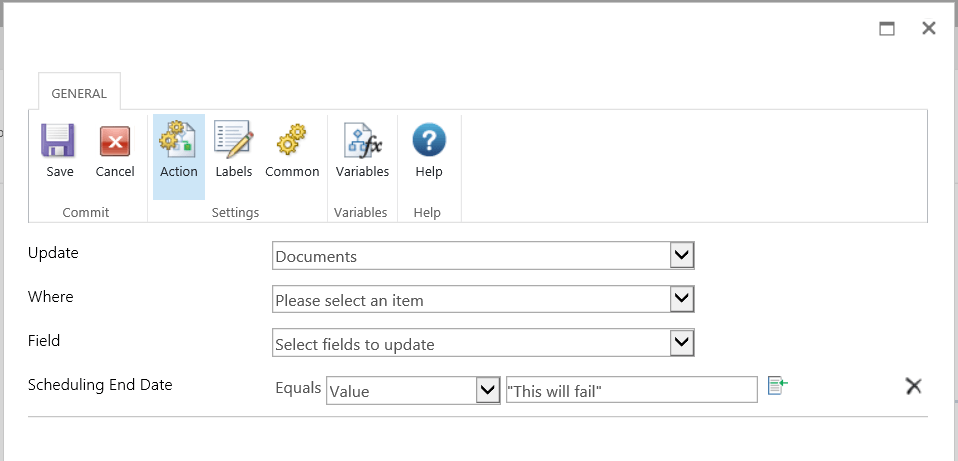
Task: Open the Update dropdown showing Documents
Action: tap(483, 256)
